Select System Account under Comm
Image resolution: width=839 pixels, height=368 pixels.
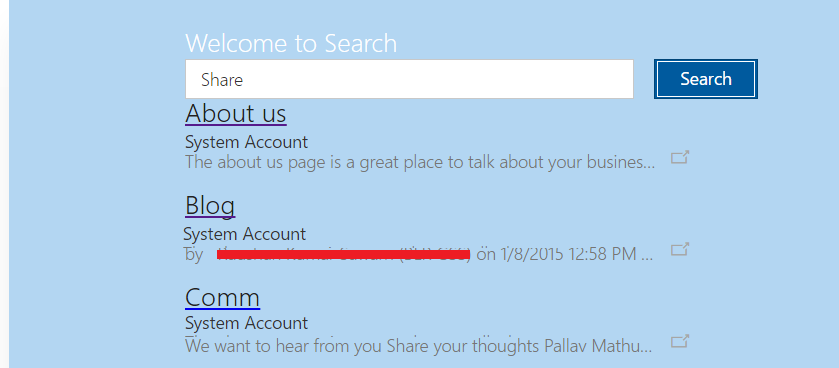pos(246,323)
